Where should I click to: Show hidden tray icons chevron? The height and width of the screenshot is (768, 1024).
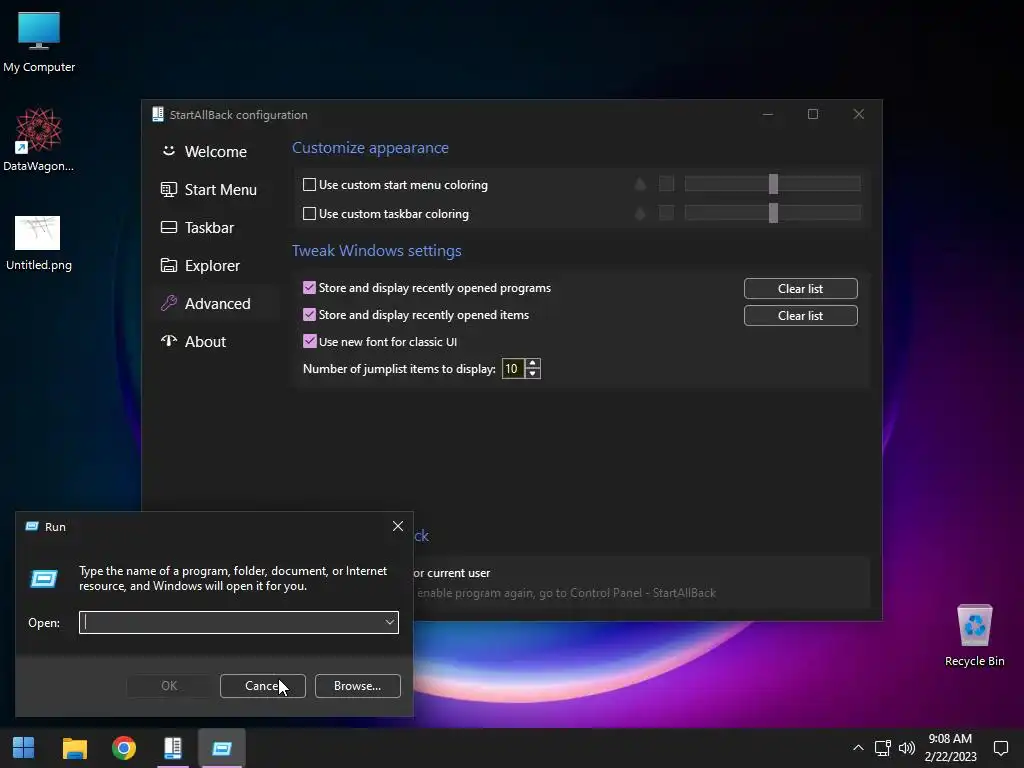858,748
